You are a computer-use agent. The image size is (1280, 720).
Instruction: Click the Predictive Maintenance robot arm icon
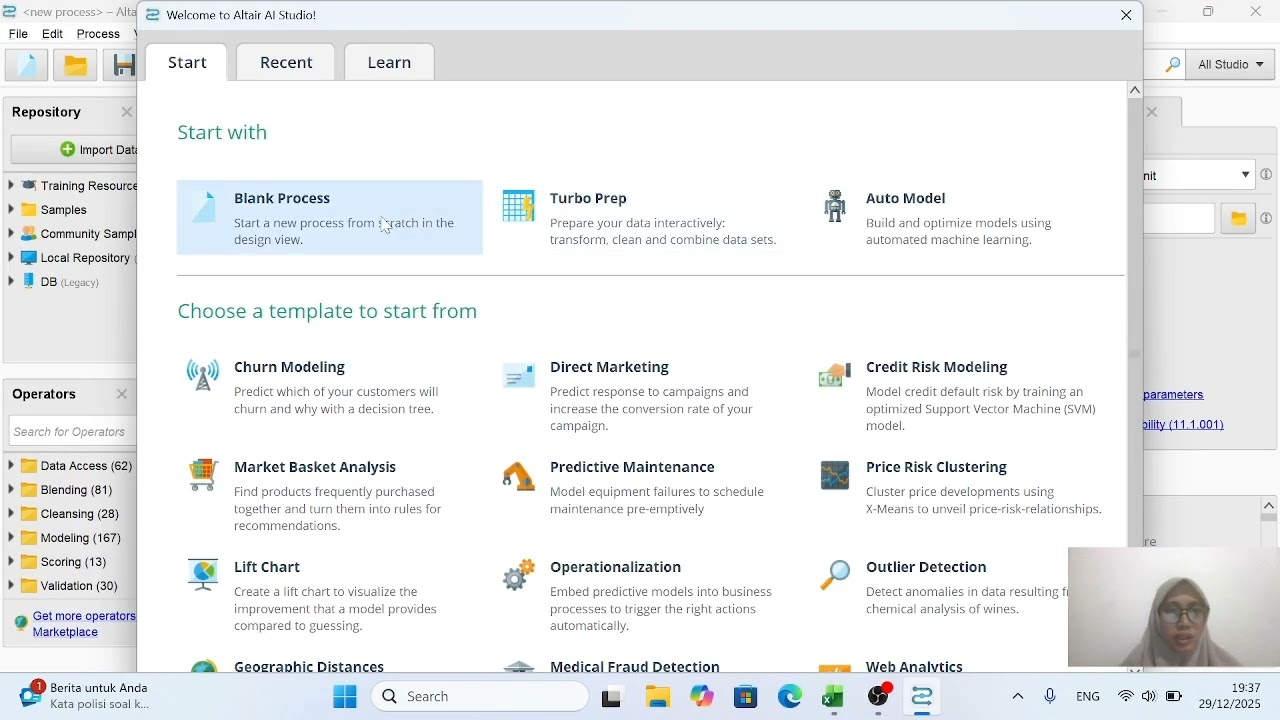click(518, 475)
